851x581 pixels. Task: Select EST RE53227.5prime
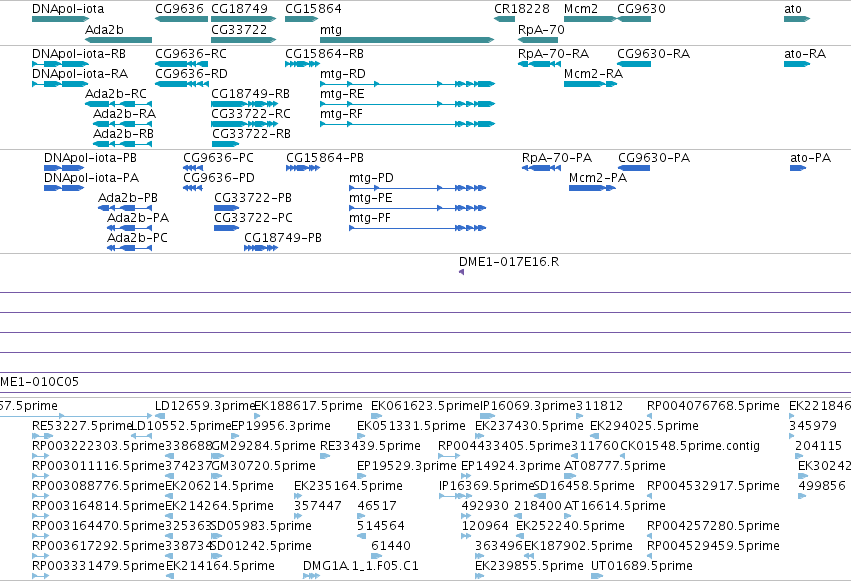point(42,436)
